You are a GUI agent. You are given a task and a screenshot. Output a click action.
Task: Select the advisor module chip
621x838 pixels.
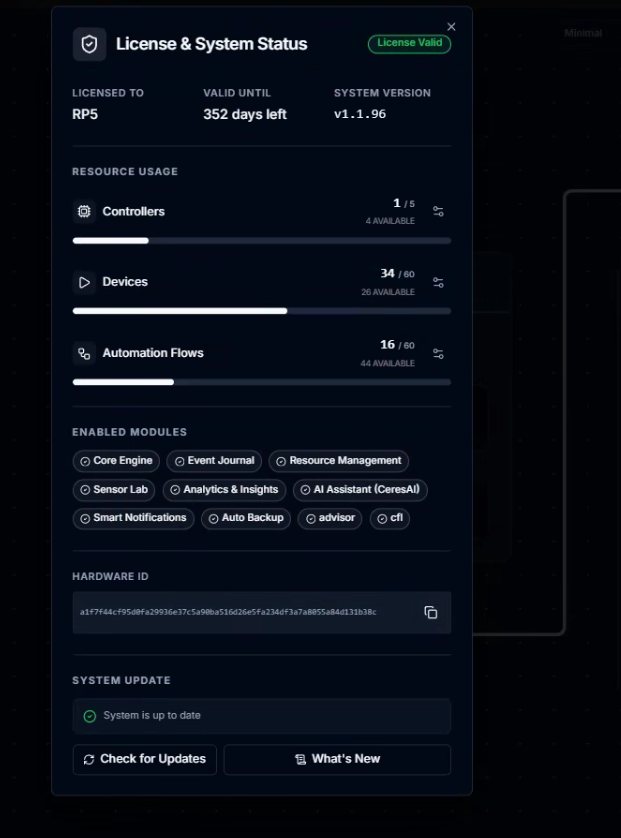(x=330, y=518)
